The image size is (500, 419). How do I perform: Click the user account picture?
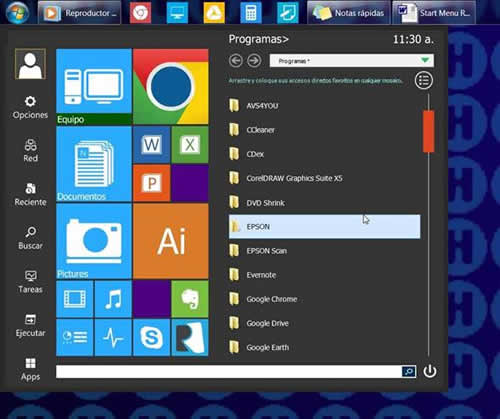30,64
